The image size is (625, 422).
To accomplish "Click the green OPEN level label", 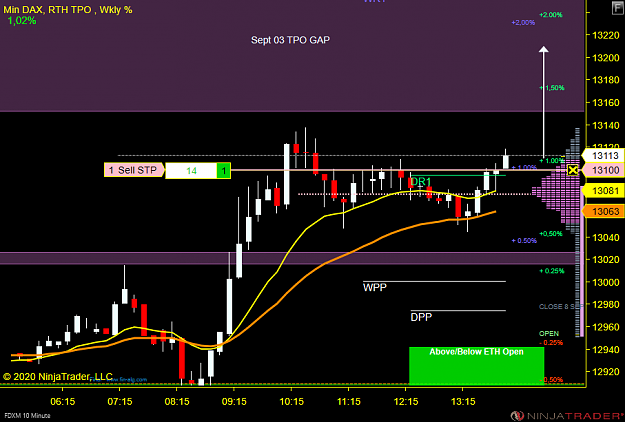I will pyautogui.click(x=549, y=334).
